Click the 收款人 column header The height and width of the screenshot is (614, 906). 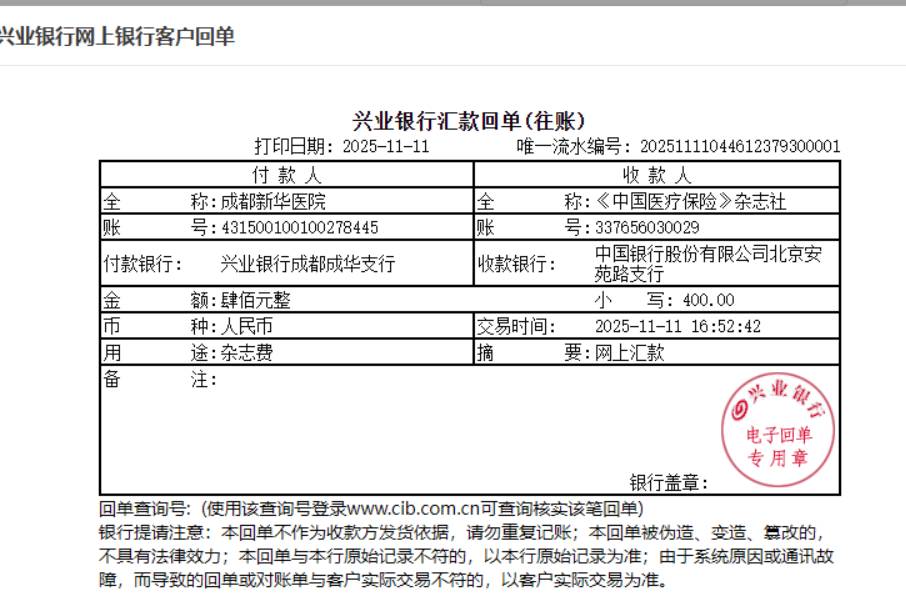point(657,175)
